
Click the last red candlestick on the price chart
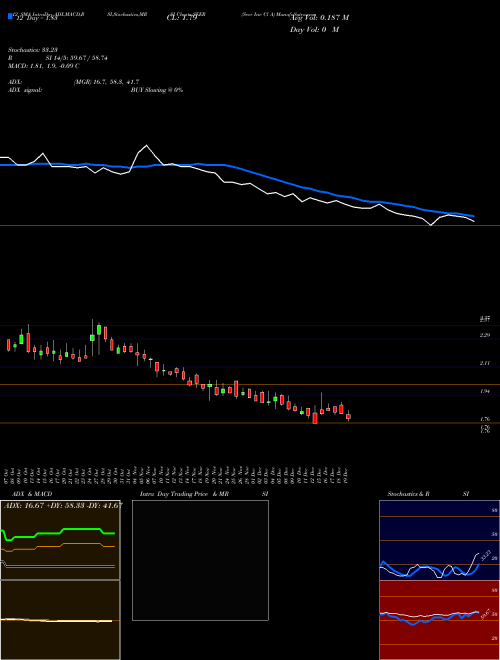click(348, 416)
